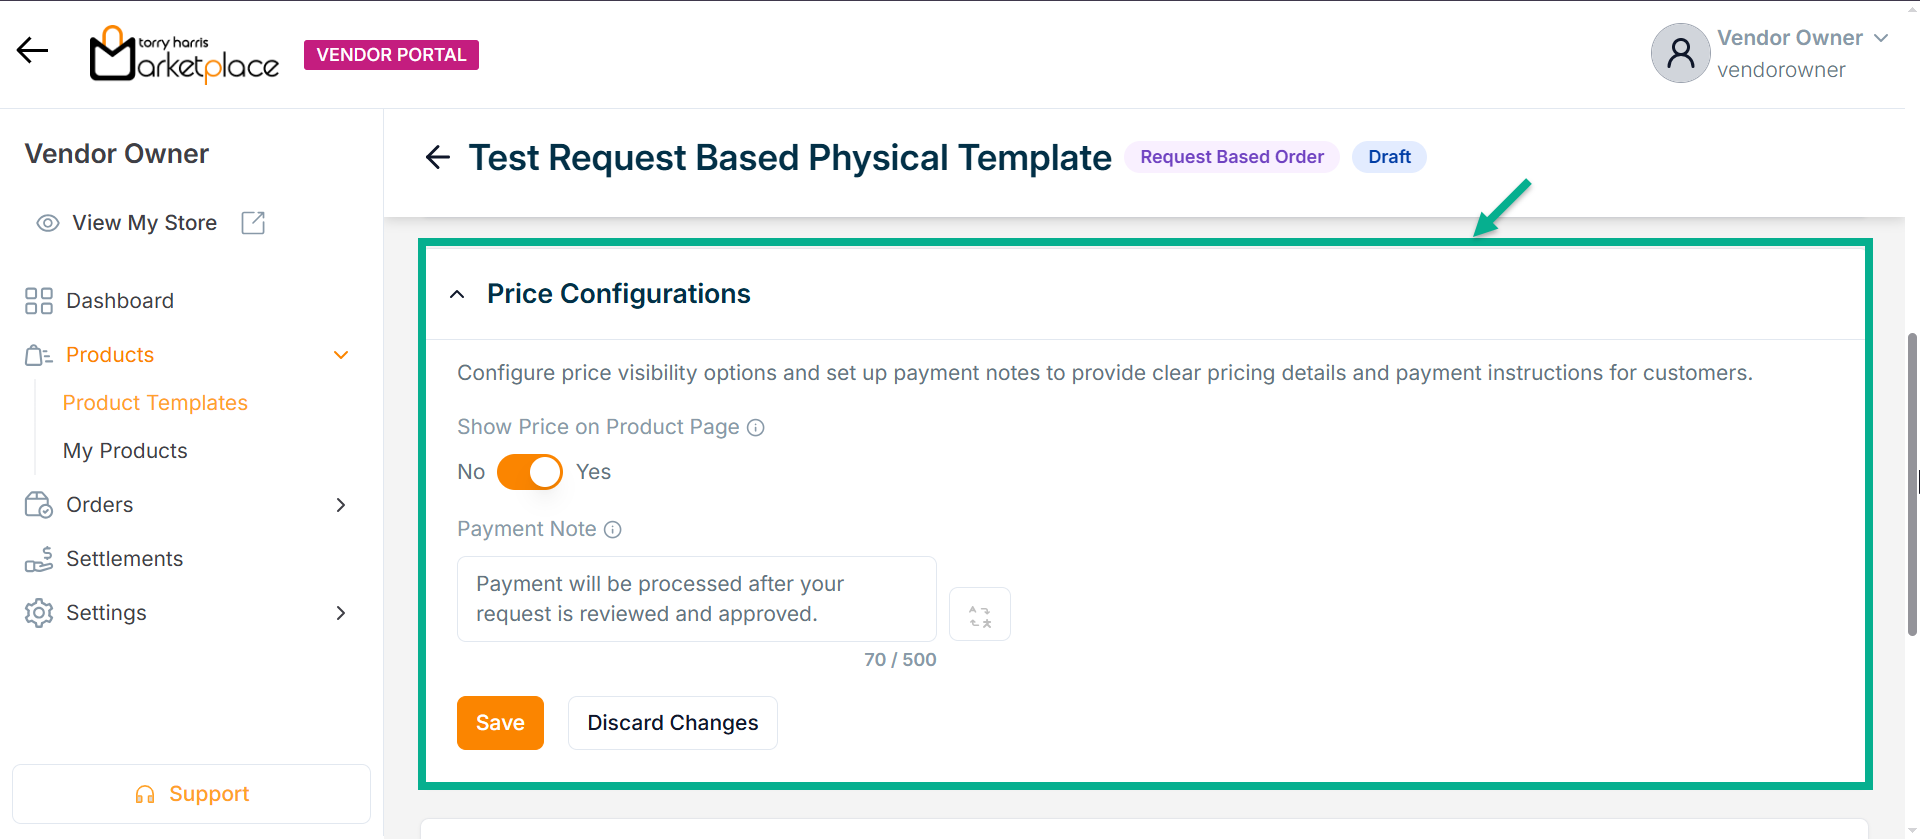Click the back arrow beside template title
The width and height of the screenshot is (1920, 839).
pos(438,157)
